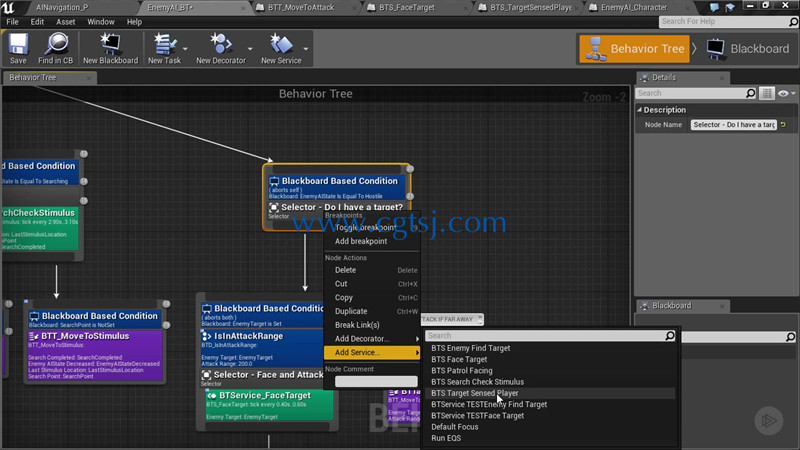Open the Help menu

(134, 22)
